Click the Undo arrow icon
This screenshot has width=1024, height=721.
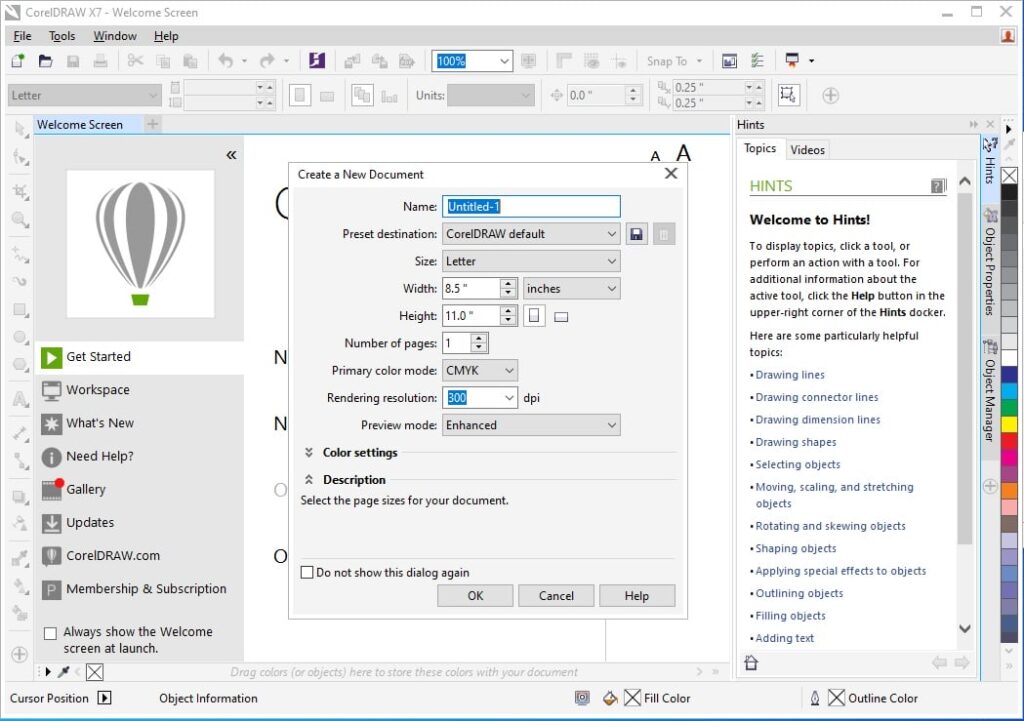coord(225,61)
